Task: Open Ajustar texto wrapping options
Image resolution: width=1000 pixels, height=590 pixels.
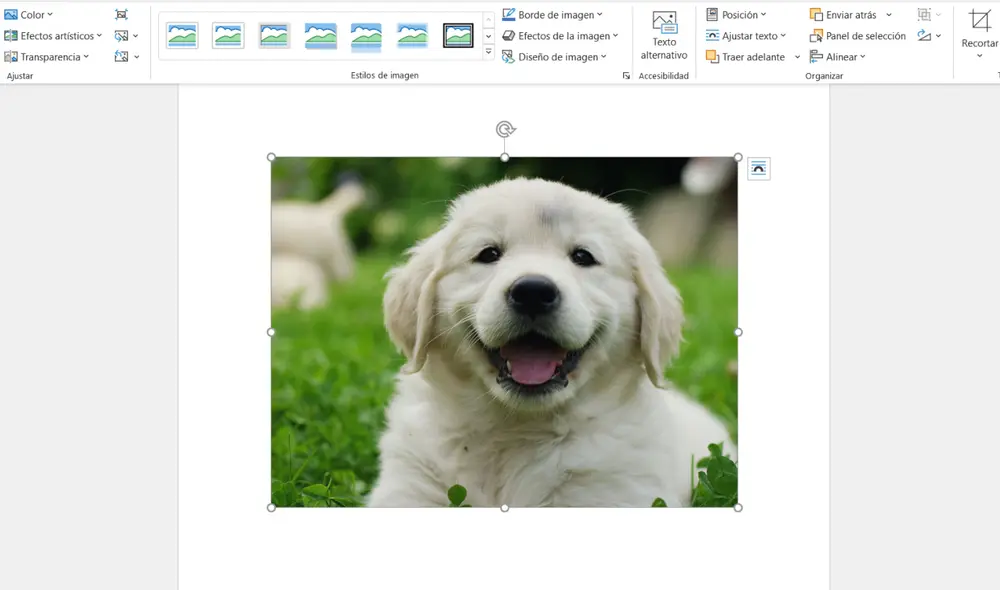Action: click(x=747, y=35)
